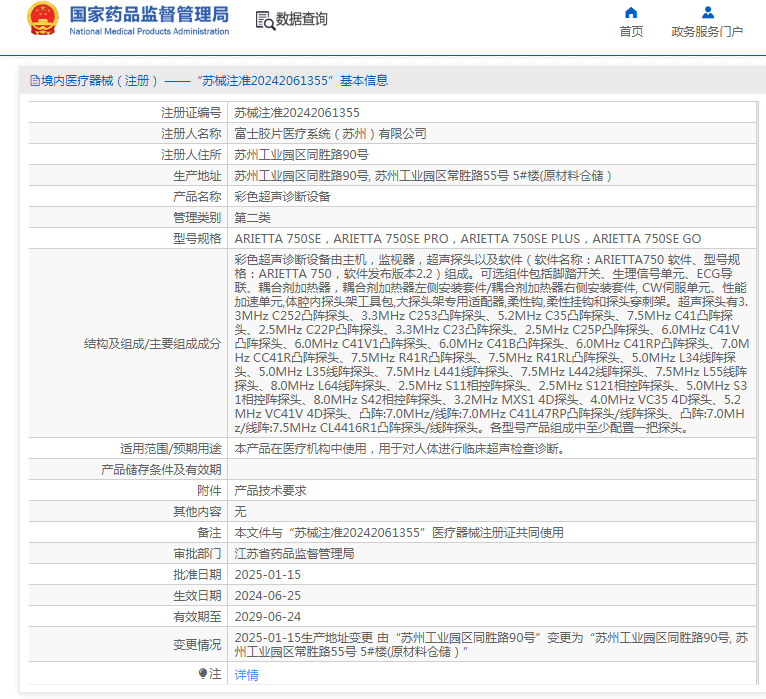Click the 注册证编号 label
Viewport: 766px width, 699px height.
coord(191,113)
